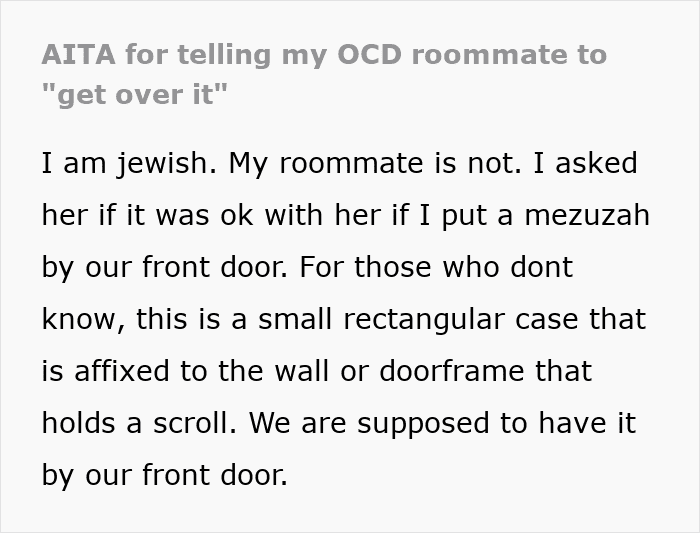Click the word "scroll." in the paragraph
The width and height of the screenshot is (700, 533).
[x=195, y=423]
